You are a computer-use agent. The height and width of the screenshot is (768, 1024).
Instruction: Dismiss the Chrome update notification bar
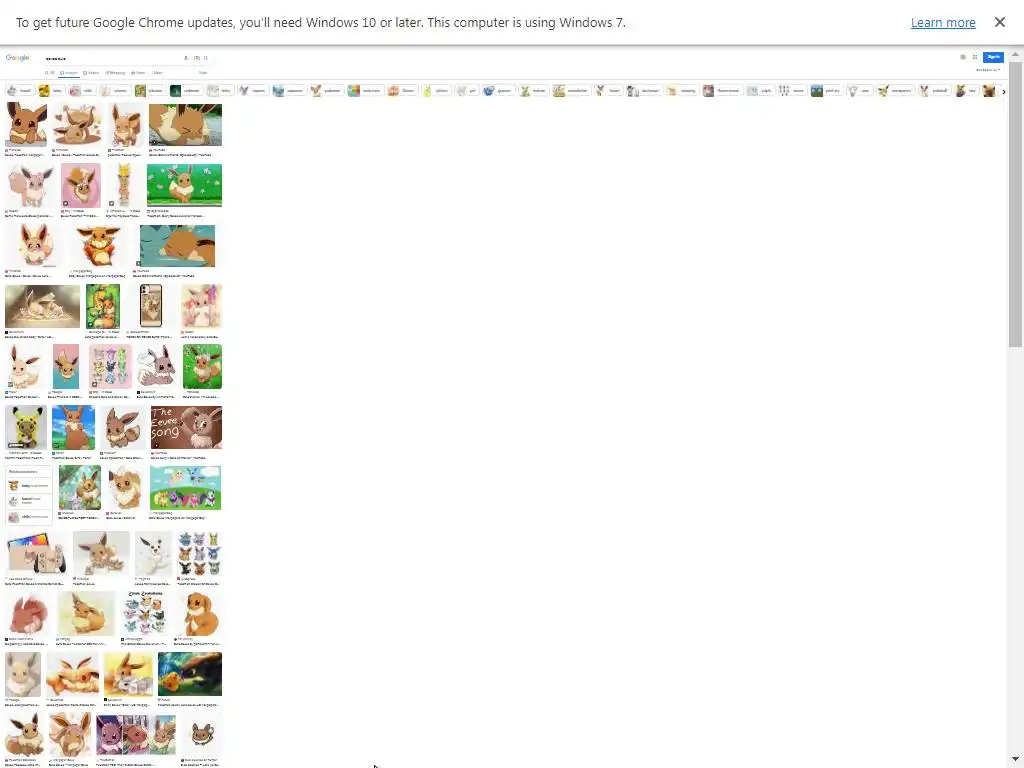pyautogui.click(x=1000, y=22)
